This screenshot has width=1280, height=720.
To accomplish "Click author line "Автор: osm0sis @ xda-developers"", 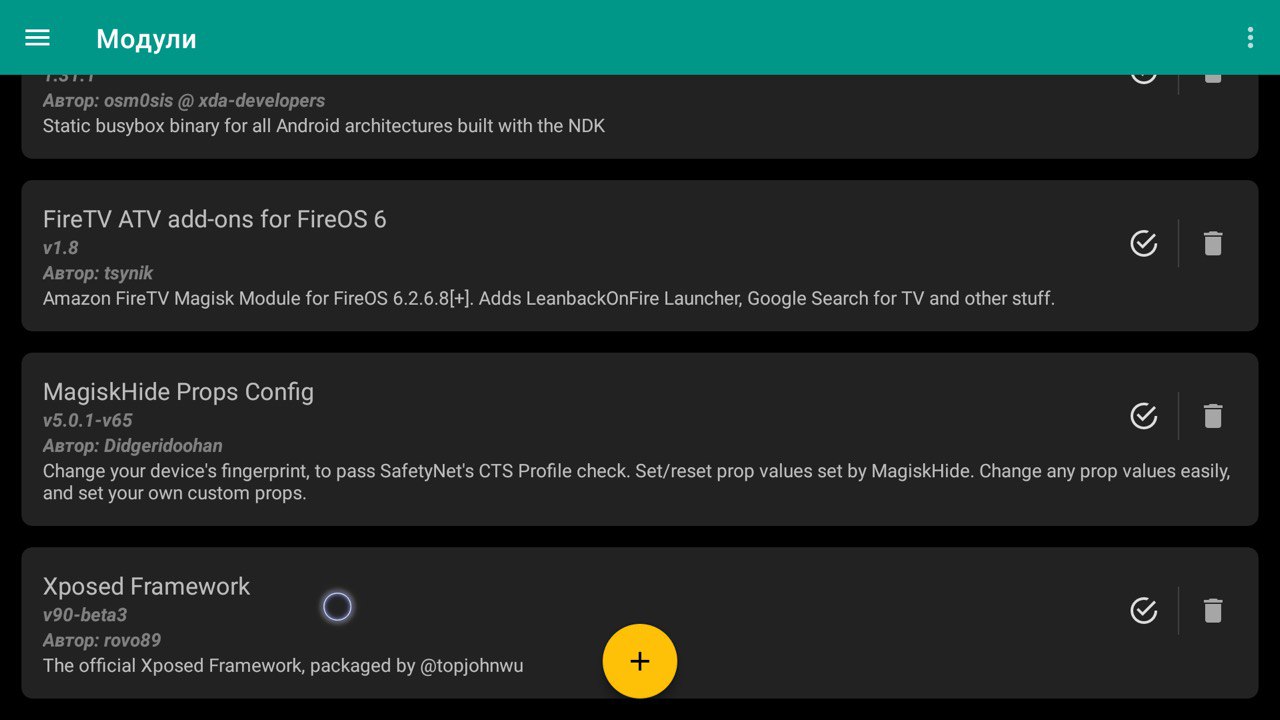I will point(184,101).
